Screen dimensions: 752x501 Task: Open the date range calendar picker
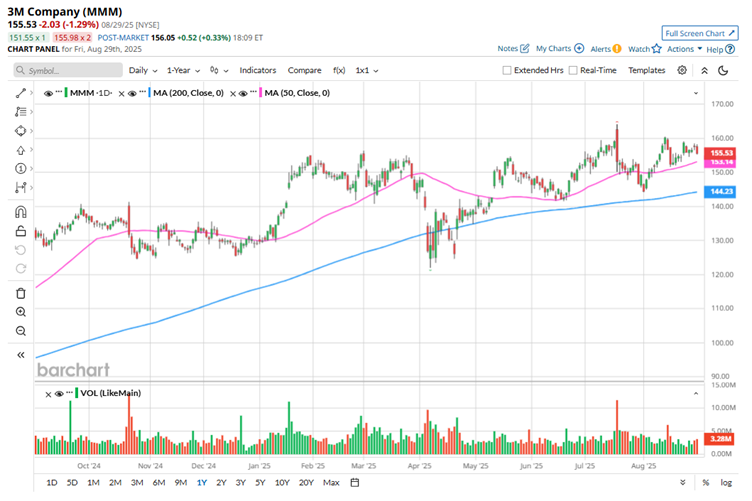click(355, 482)
